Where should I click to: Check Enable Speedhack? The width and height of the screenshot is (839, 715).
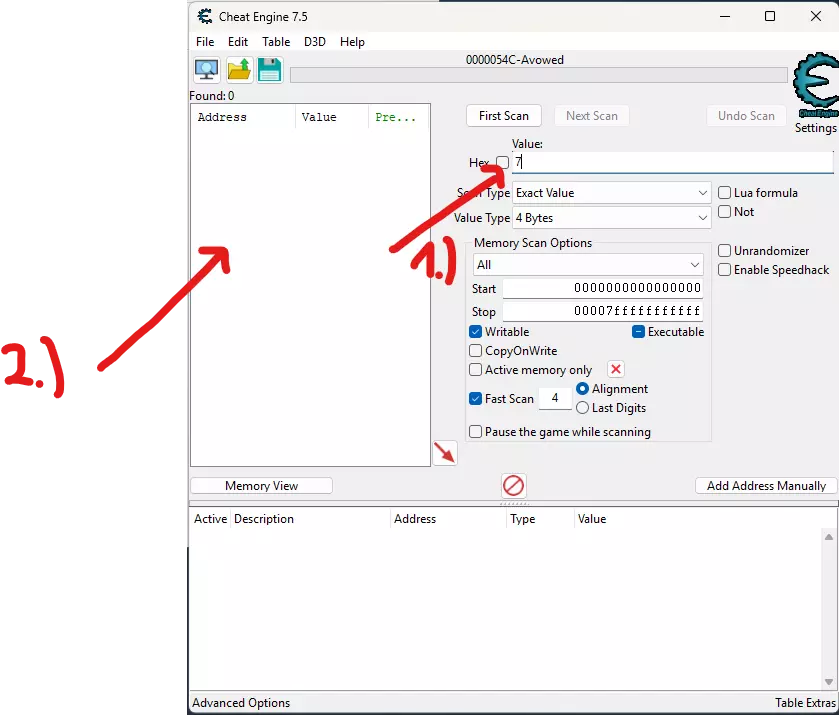click(x=724, y=270)
